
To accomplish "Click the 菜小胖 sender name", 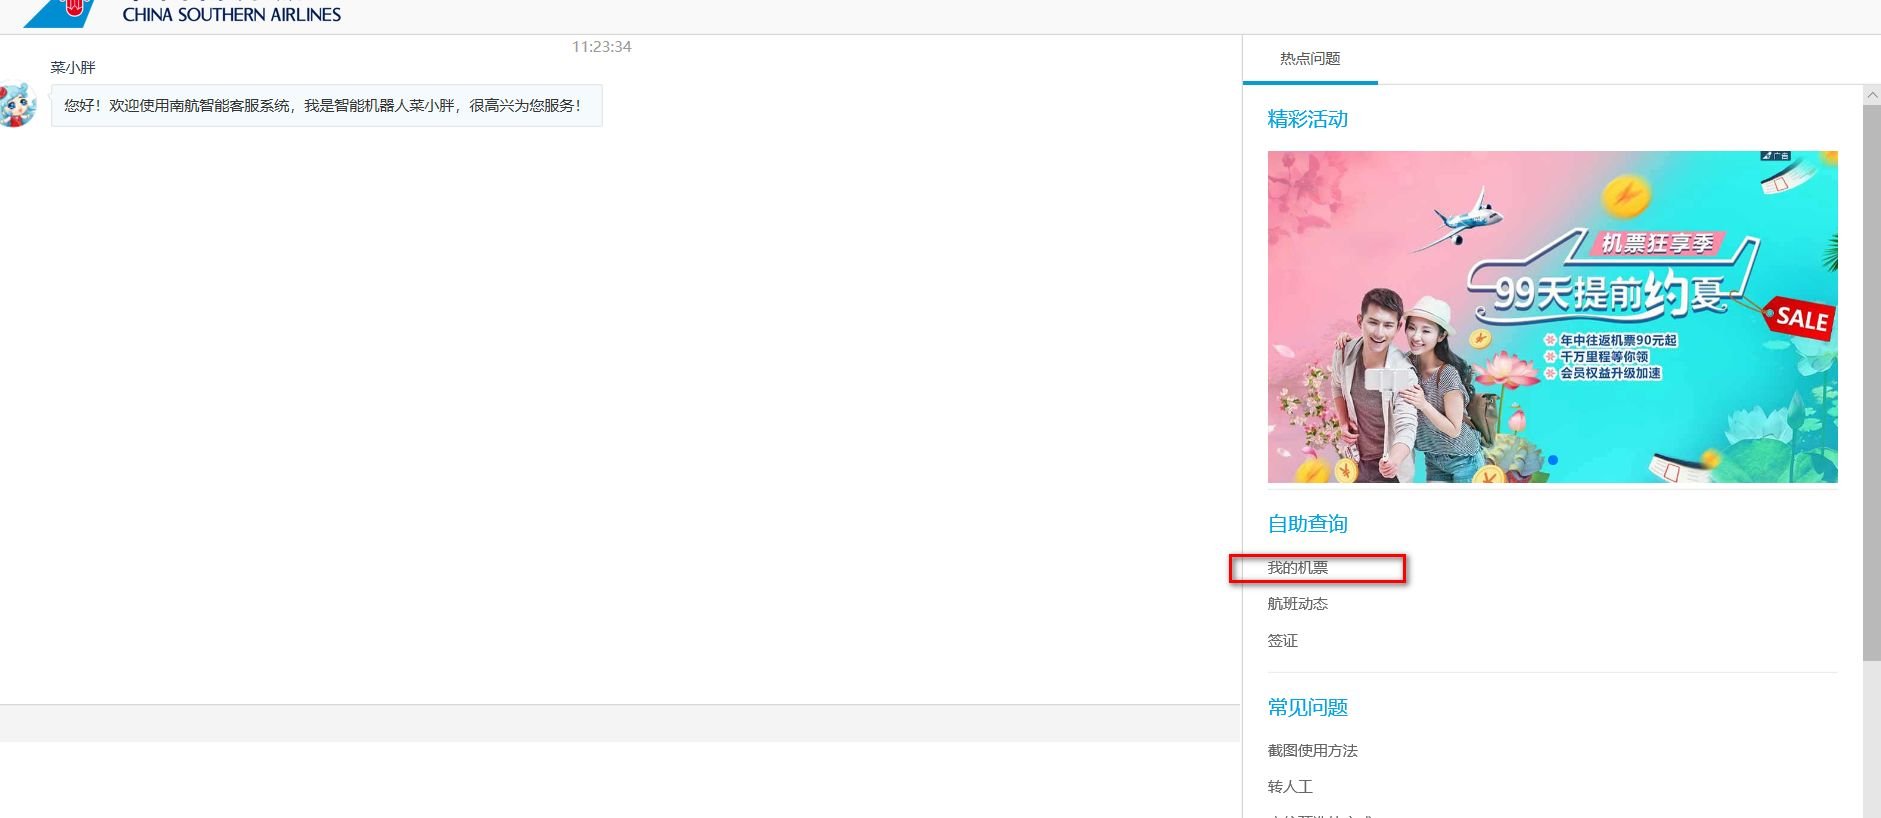I will (x=73, y=68).
